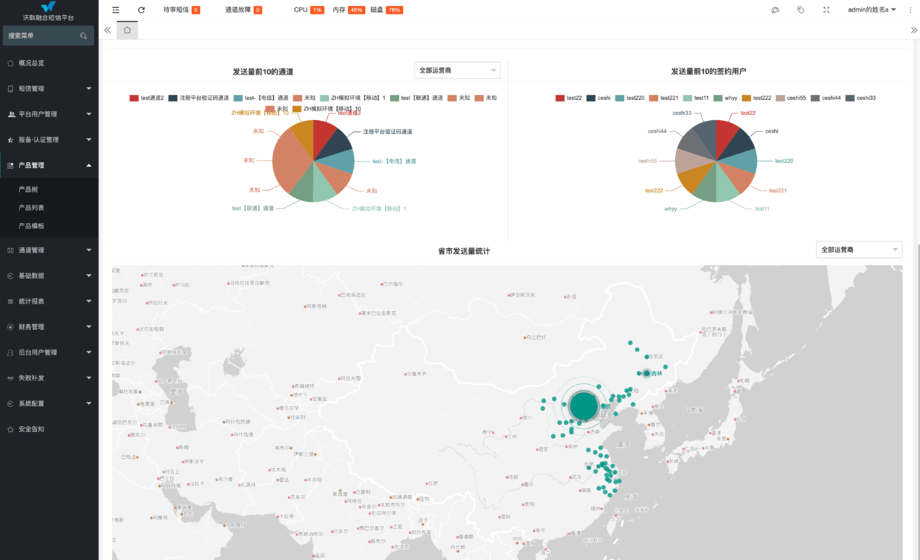Click the 安全告知 icon in sidebar

tap(11, 429)
